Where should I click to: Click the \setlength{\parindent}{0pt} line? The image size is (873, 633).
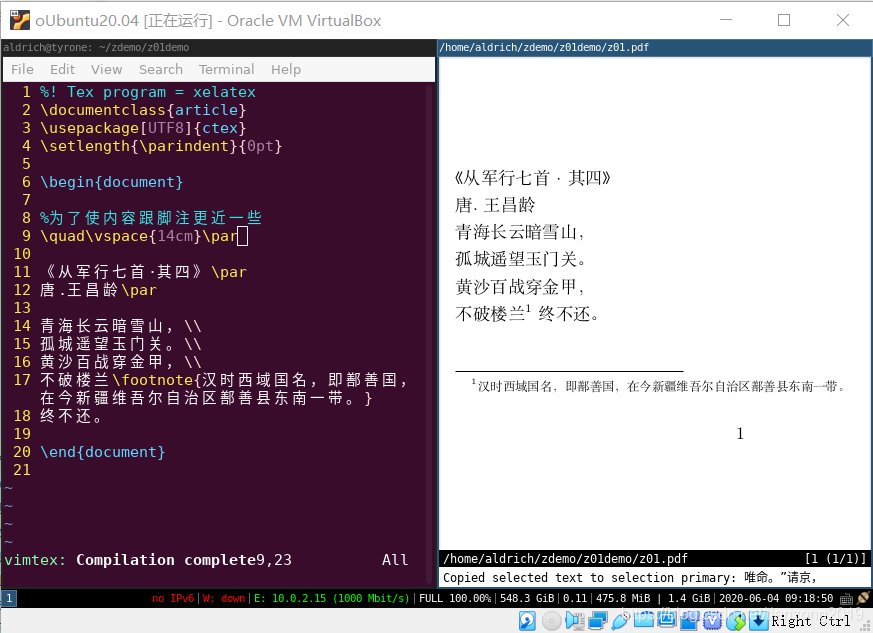(x=161, y=146)
